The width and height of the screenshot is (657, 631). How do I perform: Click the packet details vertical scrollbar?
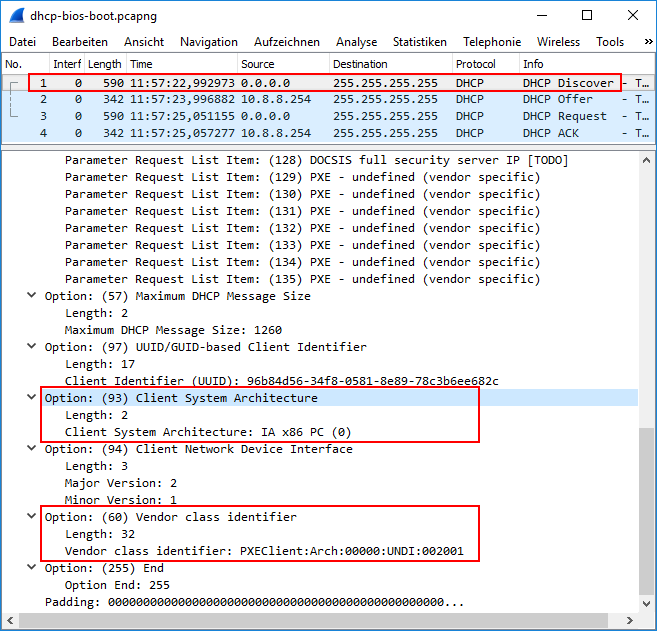[647, 500]
